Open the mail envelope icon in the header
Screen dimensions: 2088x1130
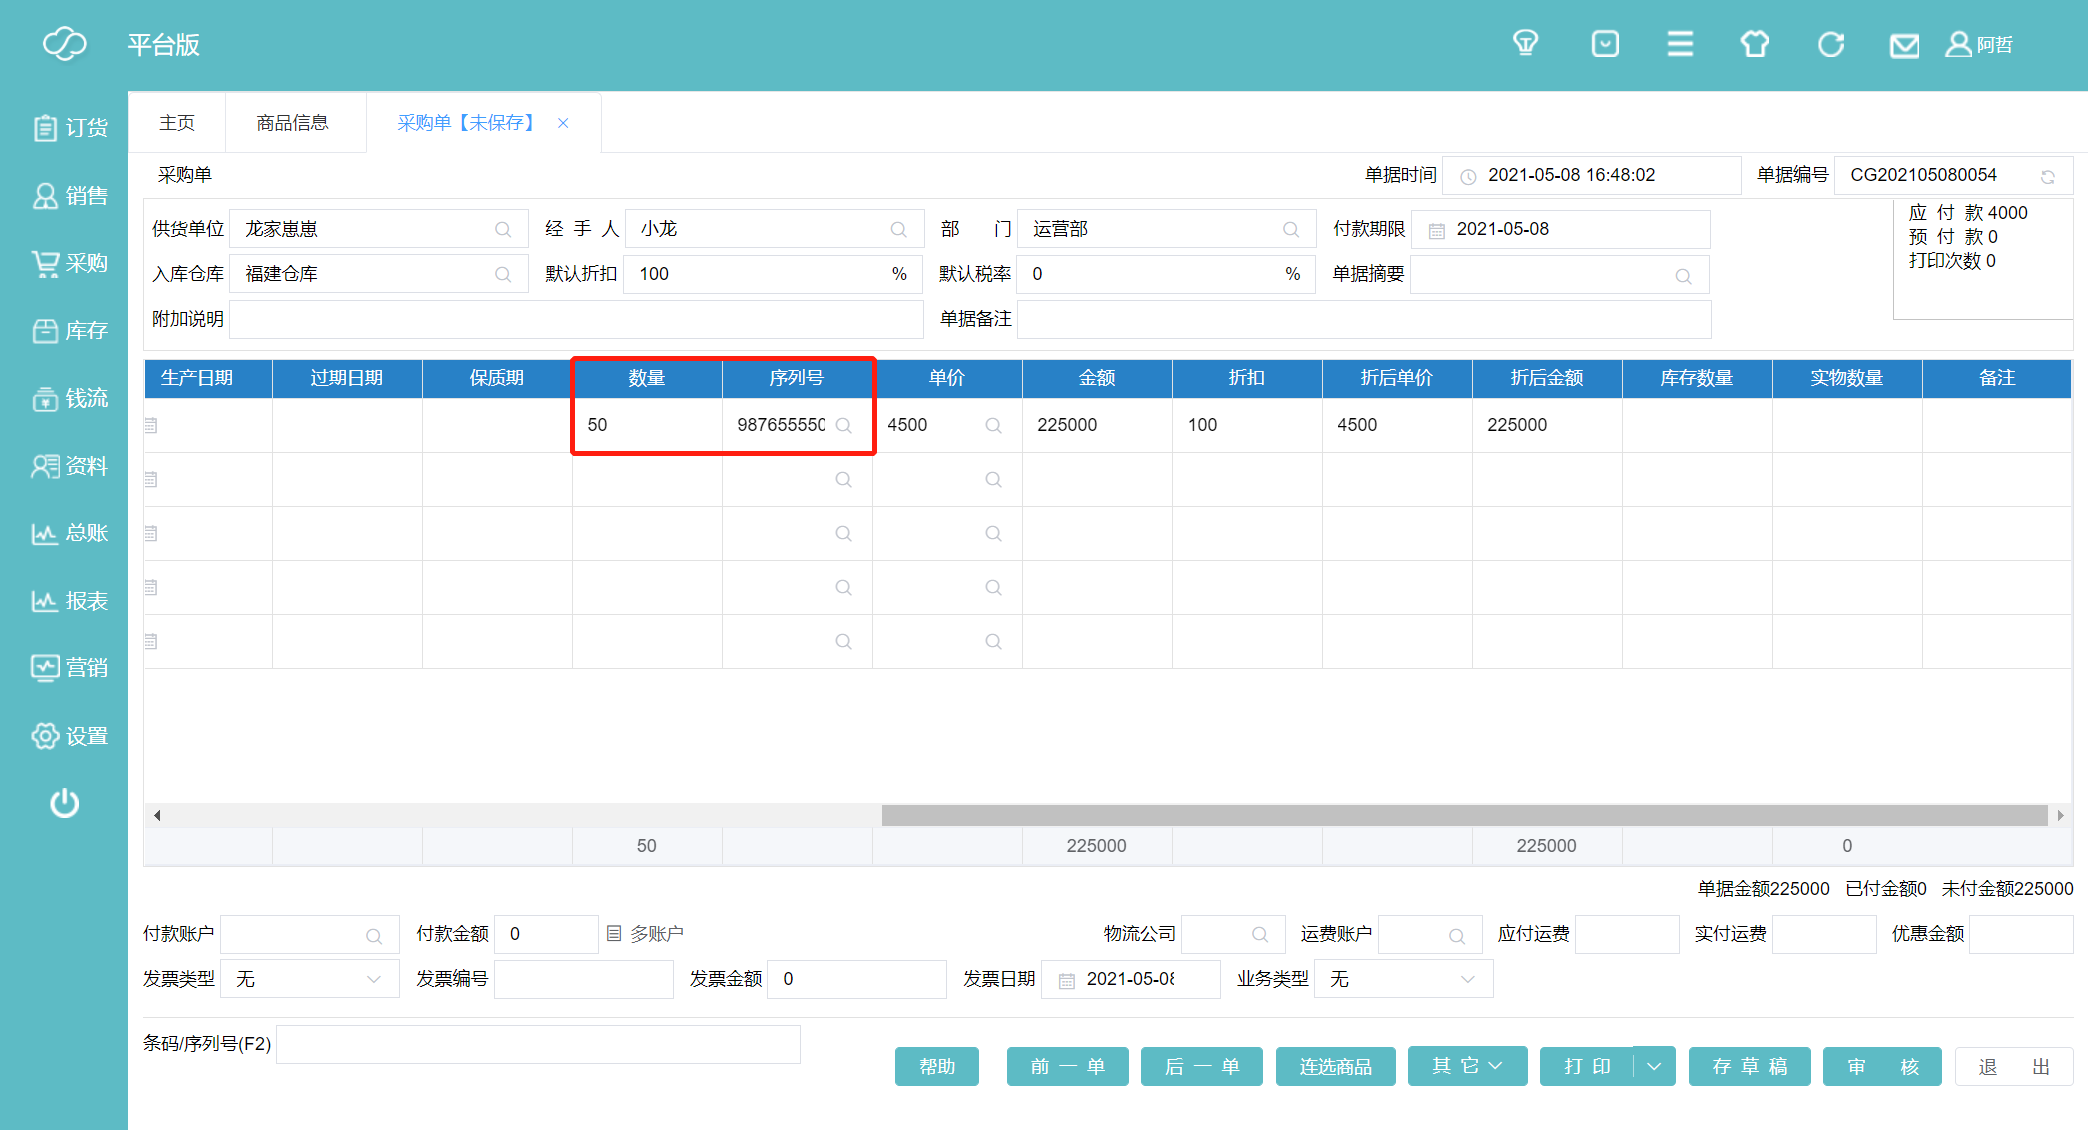pos(1903,45)
